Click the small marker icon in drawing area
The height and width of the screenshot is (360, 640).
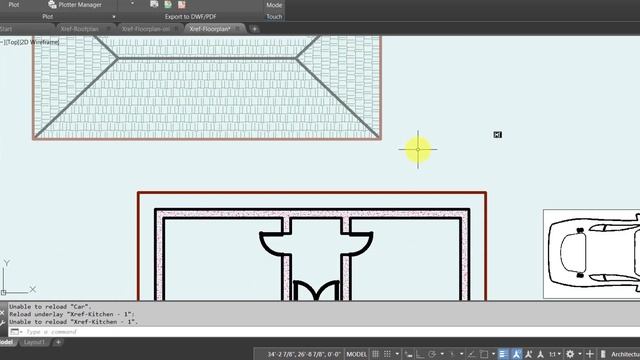pos(497,135)
